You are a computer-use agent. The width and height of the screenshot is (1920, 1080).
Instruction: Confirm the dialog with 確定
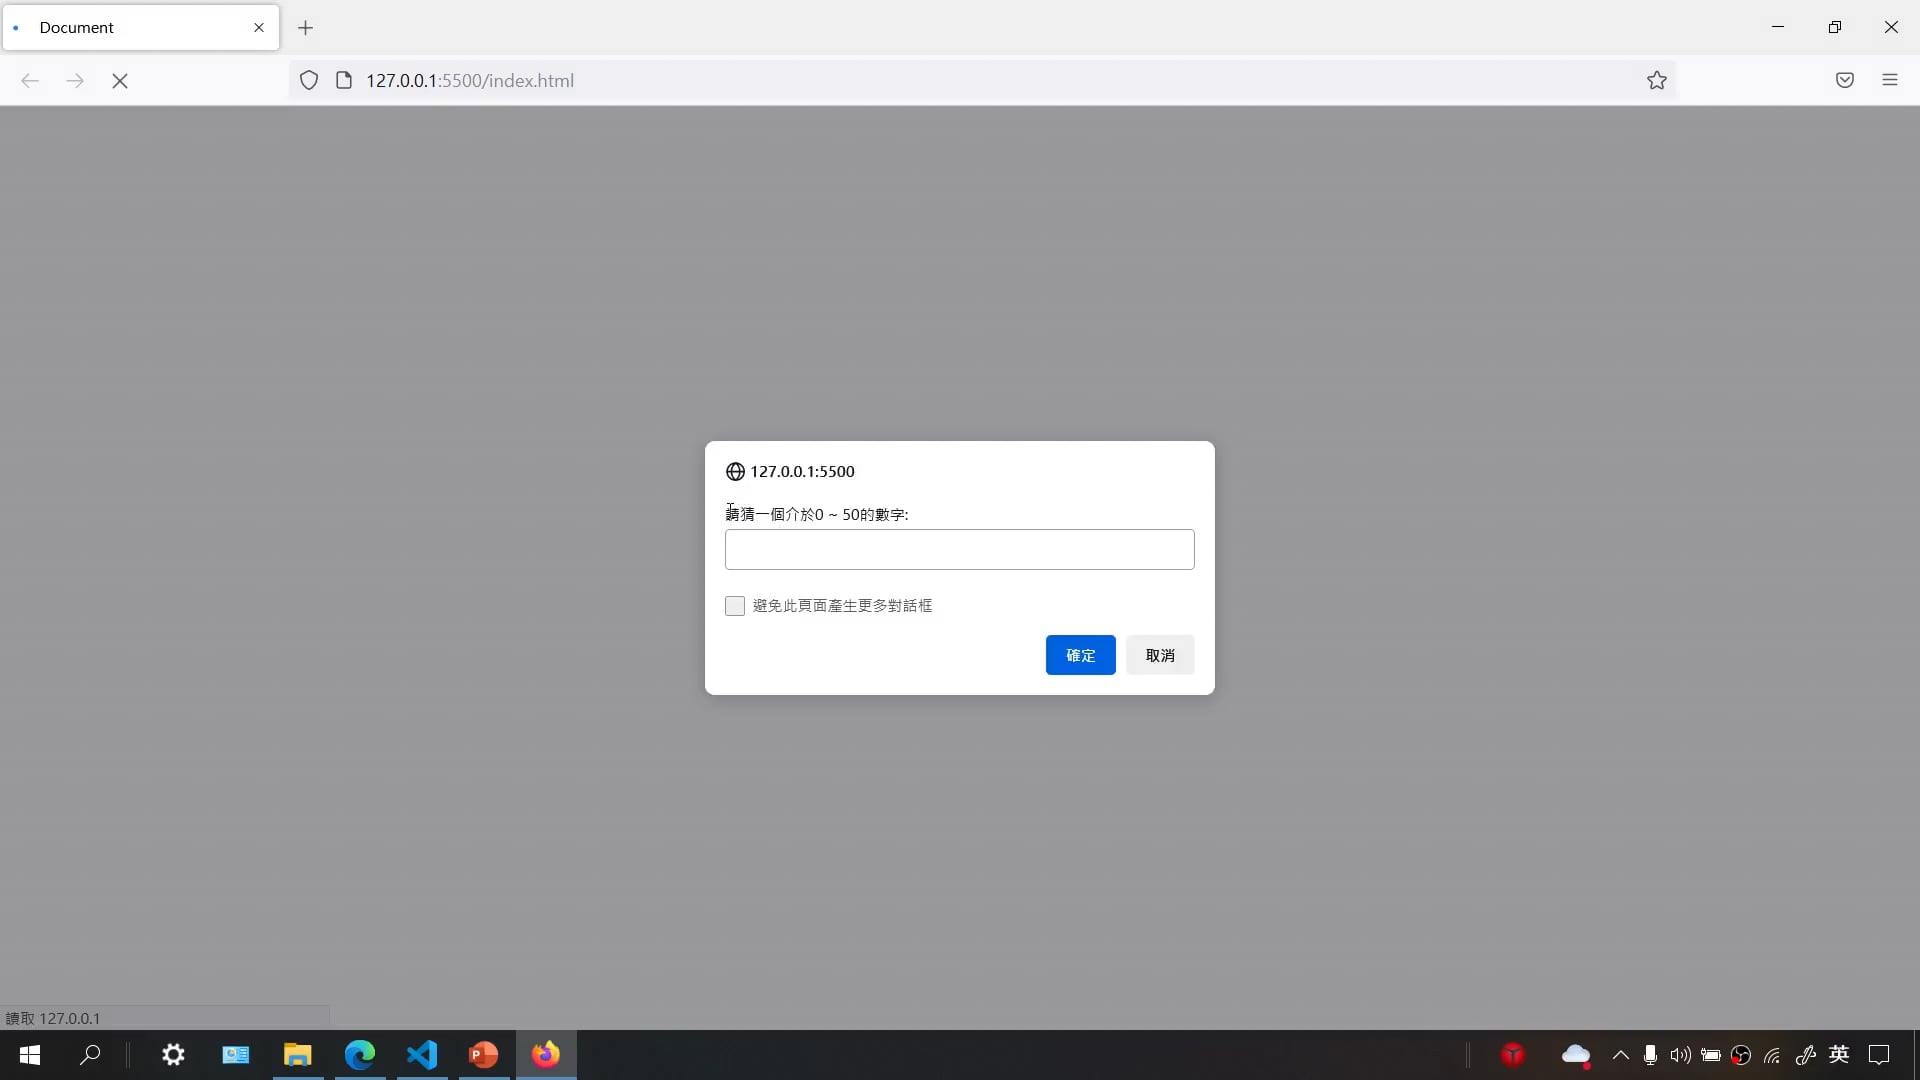[x=1080, y=655]
